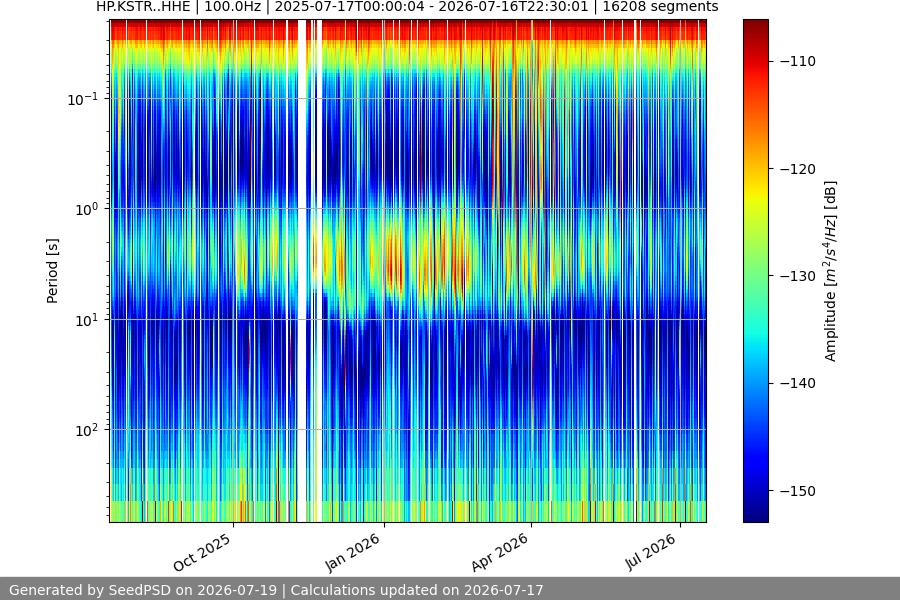Image resolution: width=900 pixels, height=600 pixels.
Task: Click the amplitude colorbar gradient
Action: click(755, 271)
